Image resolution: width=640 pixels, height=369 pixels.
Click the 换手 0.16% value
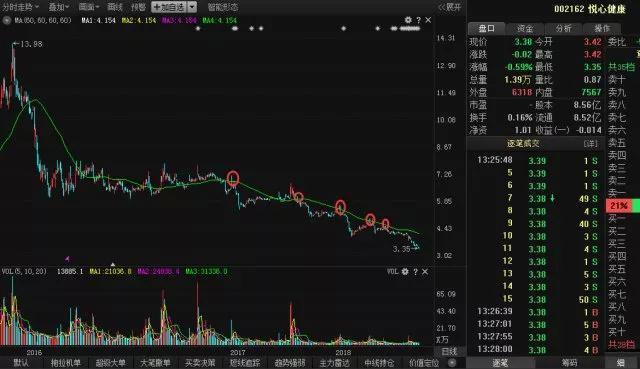pos(520,118)
